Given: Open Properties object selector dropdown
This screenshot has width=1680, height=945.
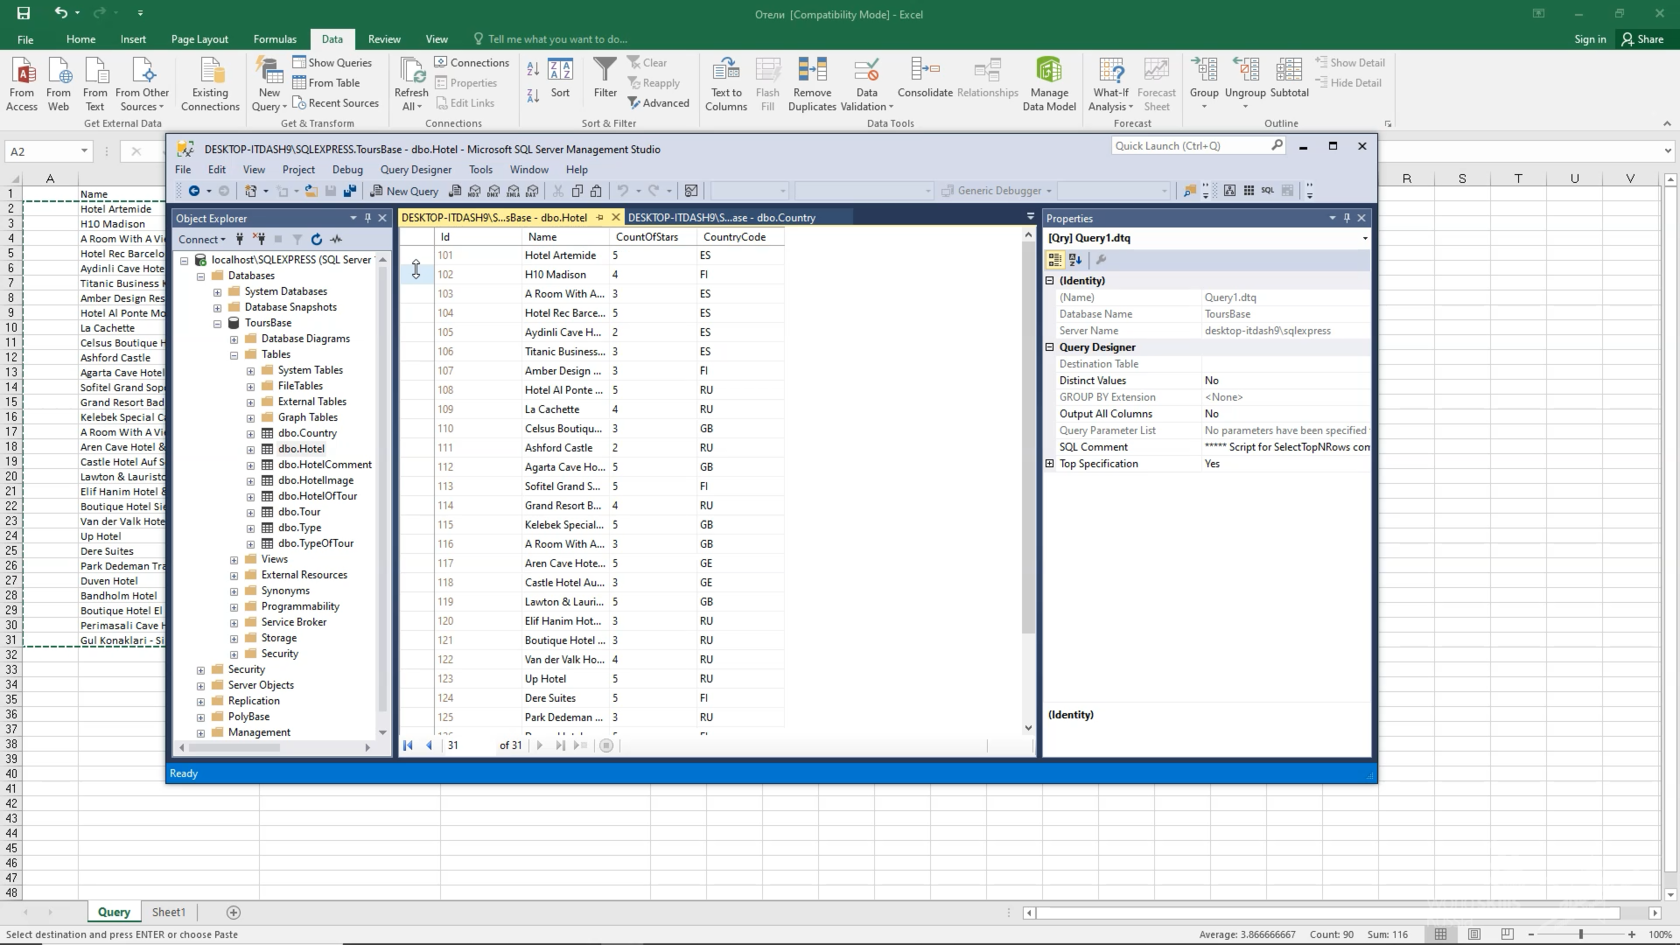Looking at the screenshot, I should (1365, 238).
